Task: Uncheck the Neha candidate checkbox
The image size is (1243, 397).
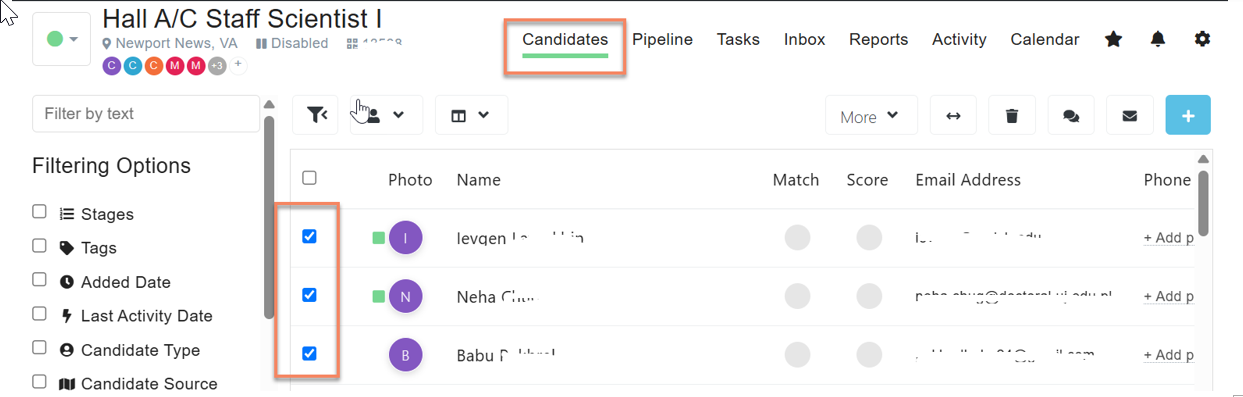Action: (309, 295)
